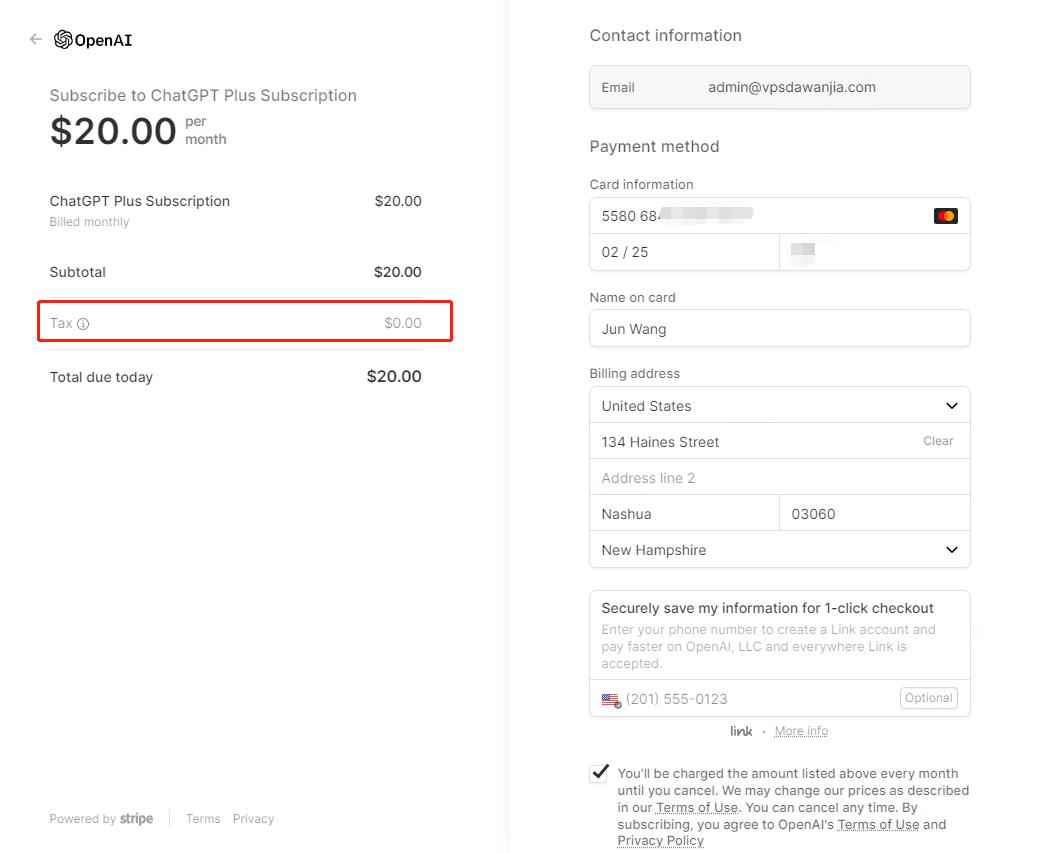Open first Terms of Use link after 'in our'

pyautogui.click(x=697, y=808)
